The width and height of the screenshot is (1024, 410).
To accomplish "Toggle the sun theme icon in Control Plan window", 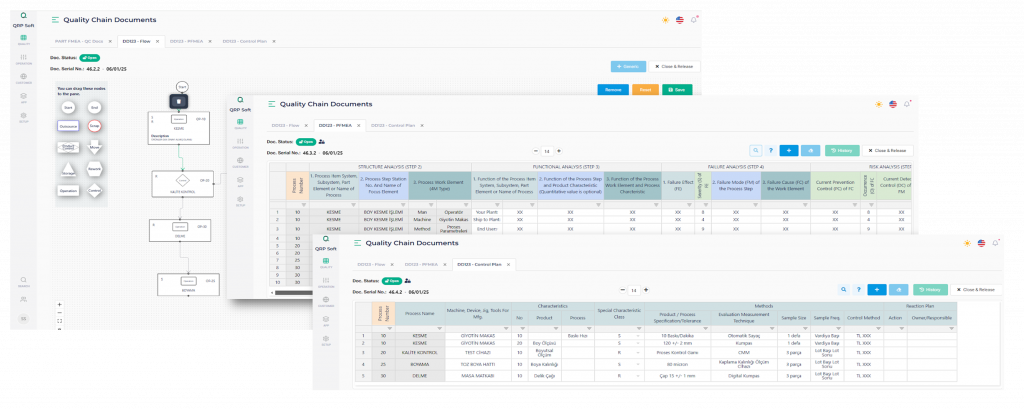I will (966, 242).
